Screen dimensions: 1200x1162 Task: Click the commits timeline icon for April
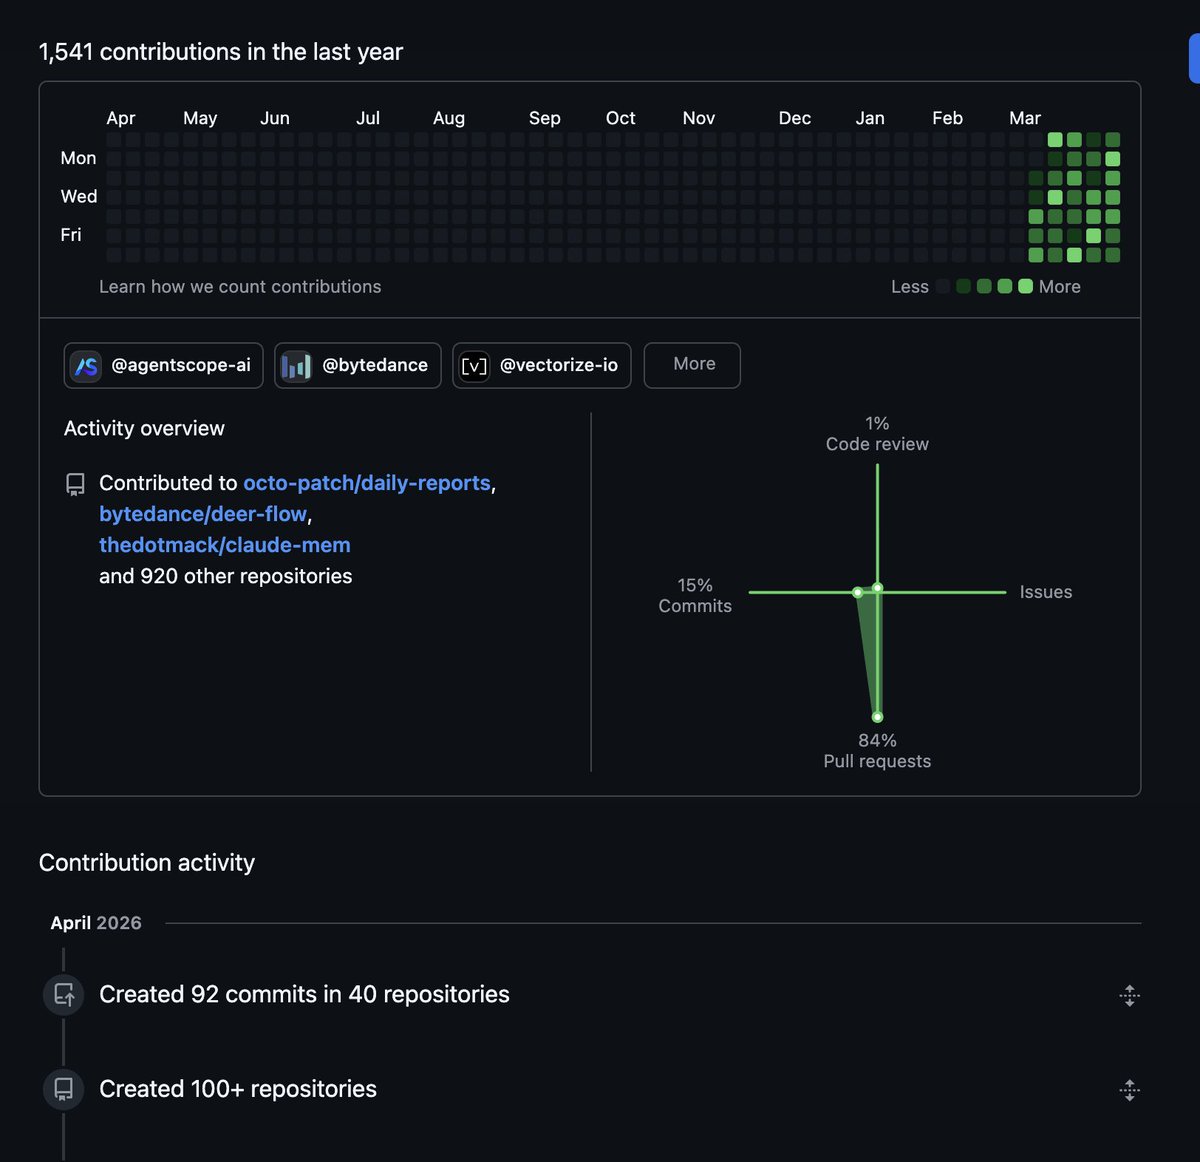(63, 995)
